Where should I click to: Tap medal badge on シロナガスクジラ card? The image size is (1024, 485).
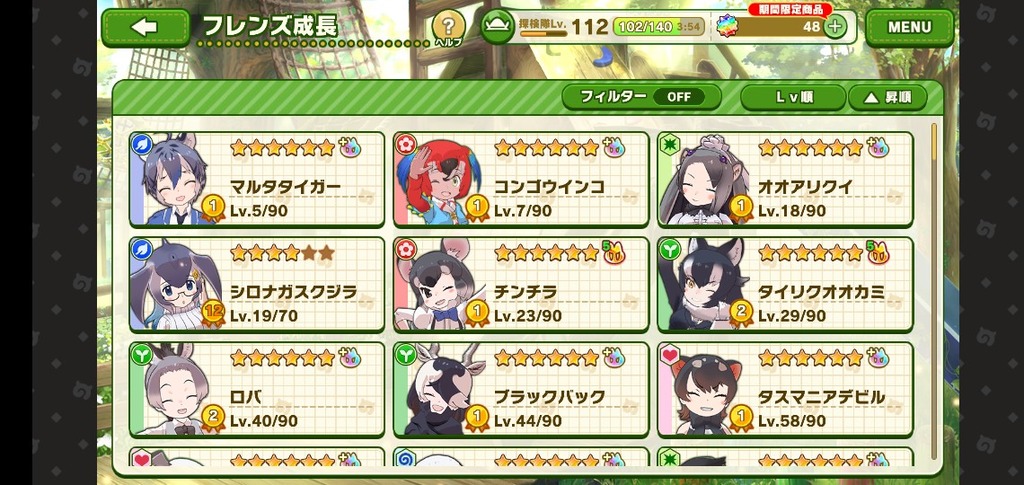pyautogui.click(x=213, y=314)
